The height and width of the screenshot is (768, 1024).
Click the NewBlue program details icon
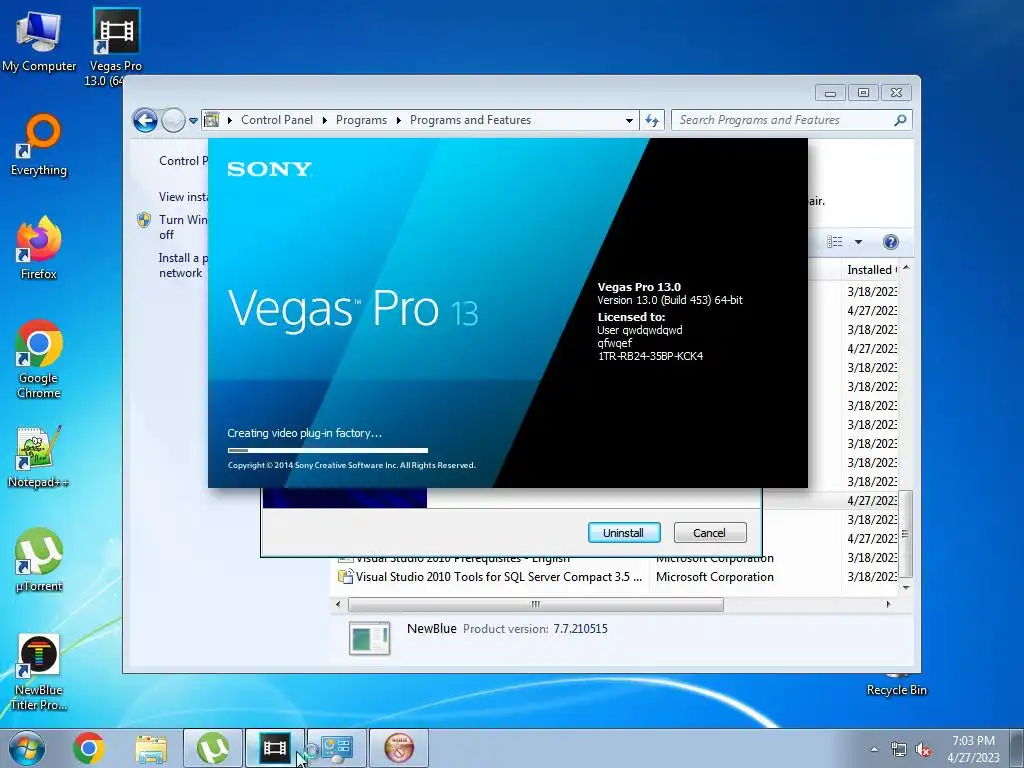[370, 638]
